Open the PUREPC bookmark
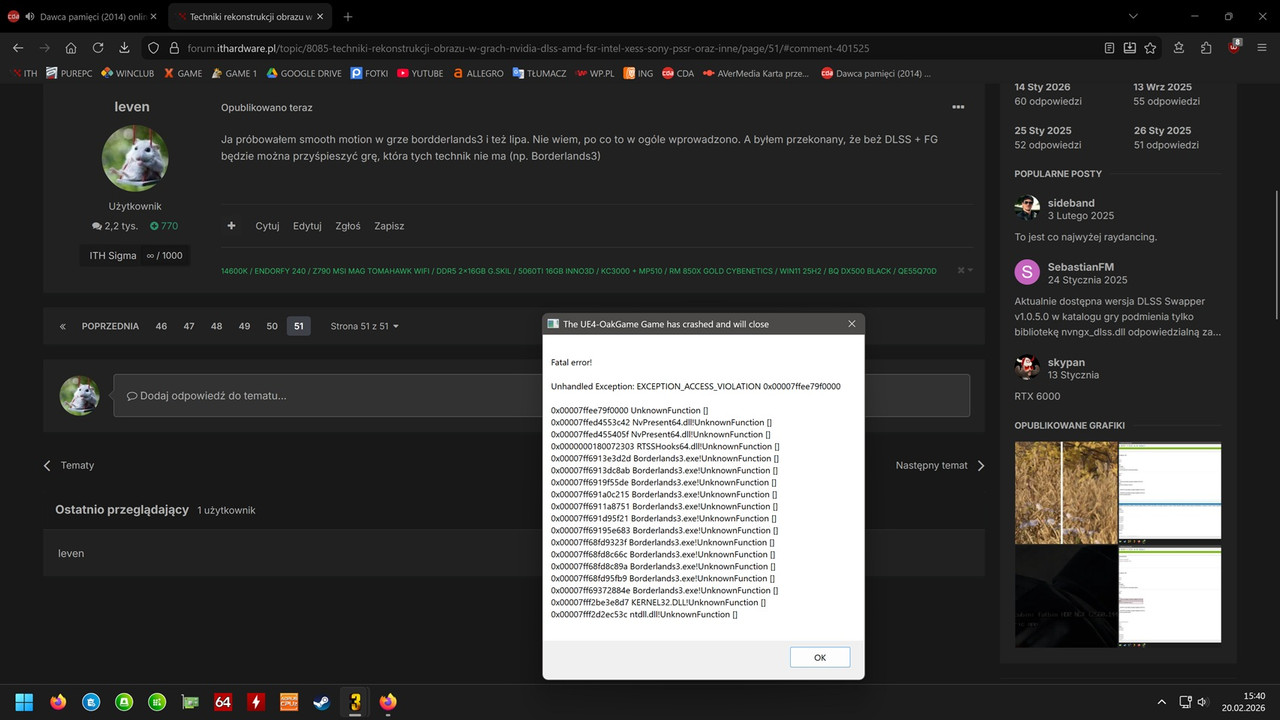Screen dimensions: 1280x720 click(x=69, y=73)
